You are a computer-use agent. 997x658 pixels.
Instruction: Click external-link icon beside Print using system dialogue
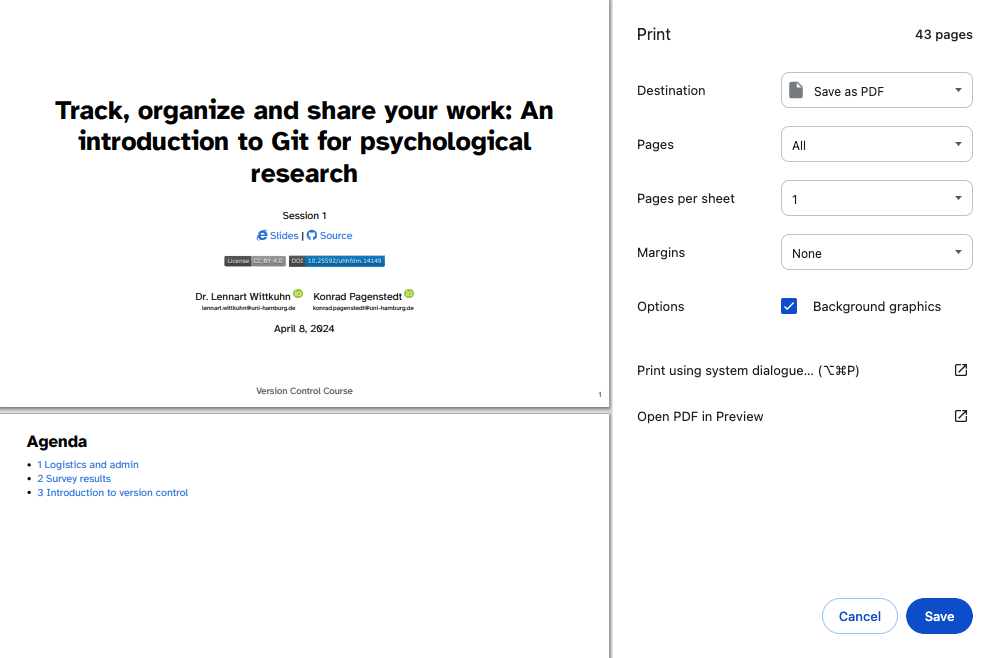point(960,370)
